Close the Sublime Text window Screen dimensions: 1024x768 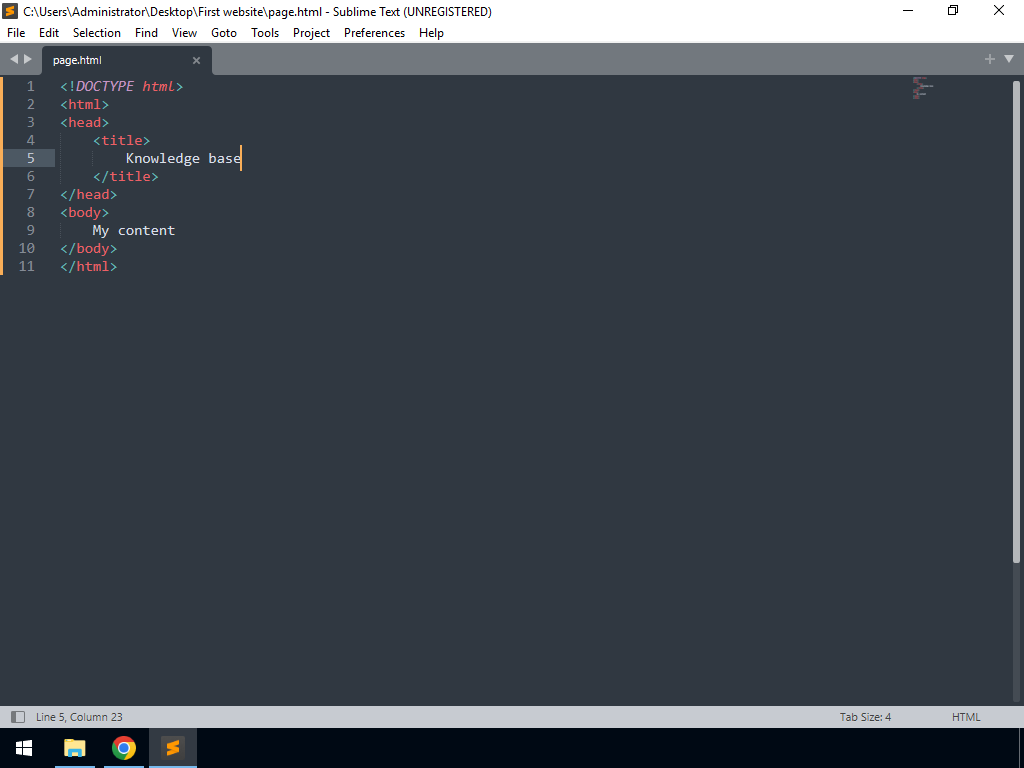click(x=999, y=11)
